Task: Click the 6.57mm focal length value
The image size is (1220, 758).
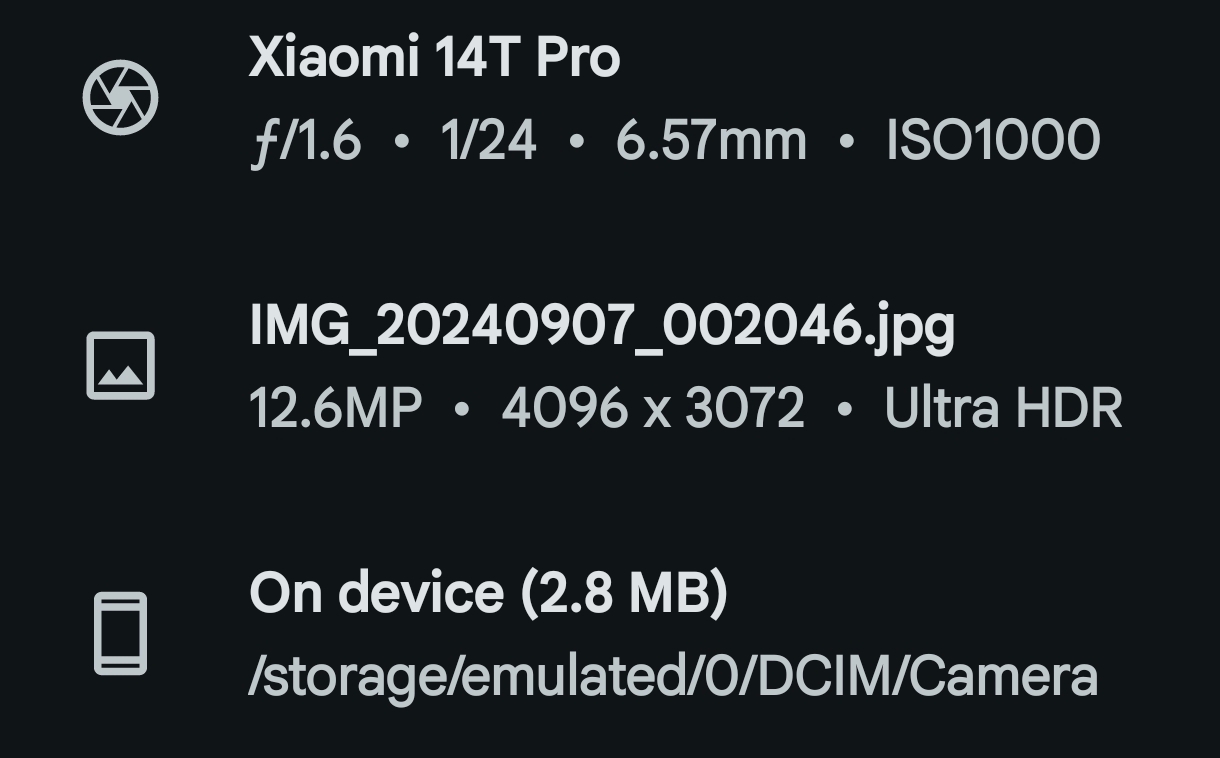Action: point(710,140)
